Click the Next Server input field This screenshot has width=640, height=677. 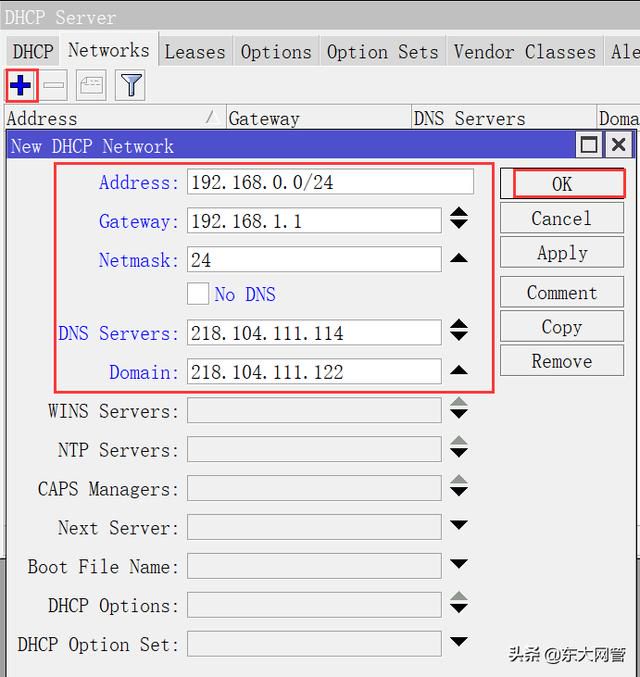click(314, 527)
